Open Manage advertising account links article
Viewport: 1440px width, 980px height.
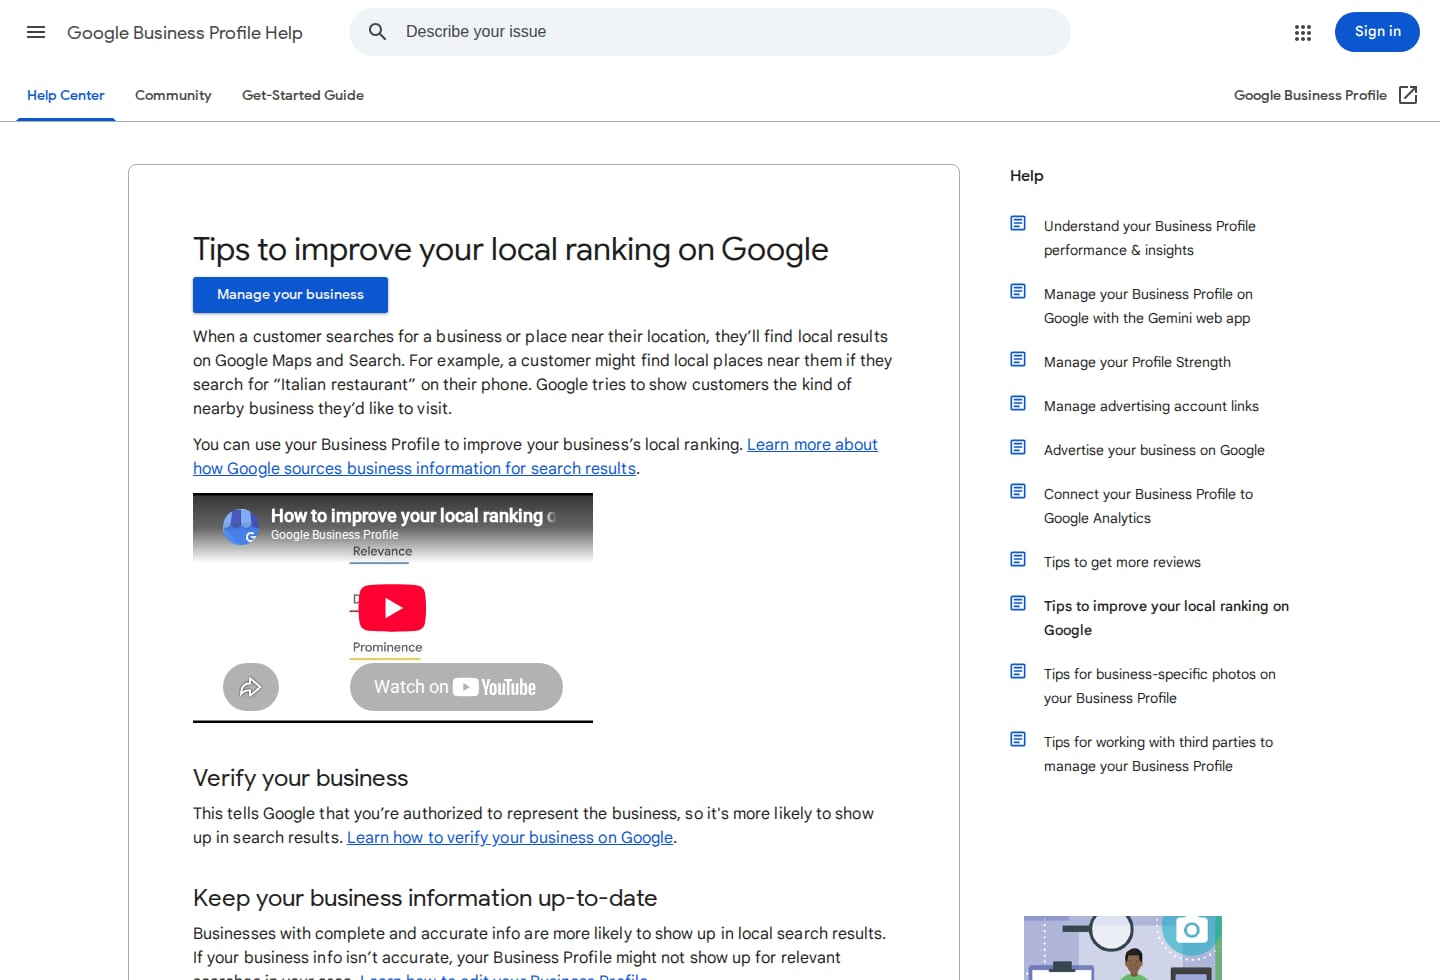point(1151,406)
